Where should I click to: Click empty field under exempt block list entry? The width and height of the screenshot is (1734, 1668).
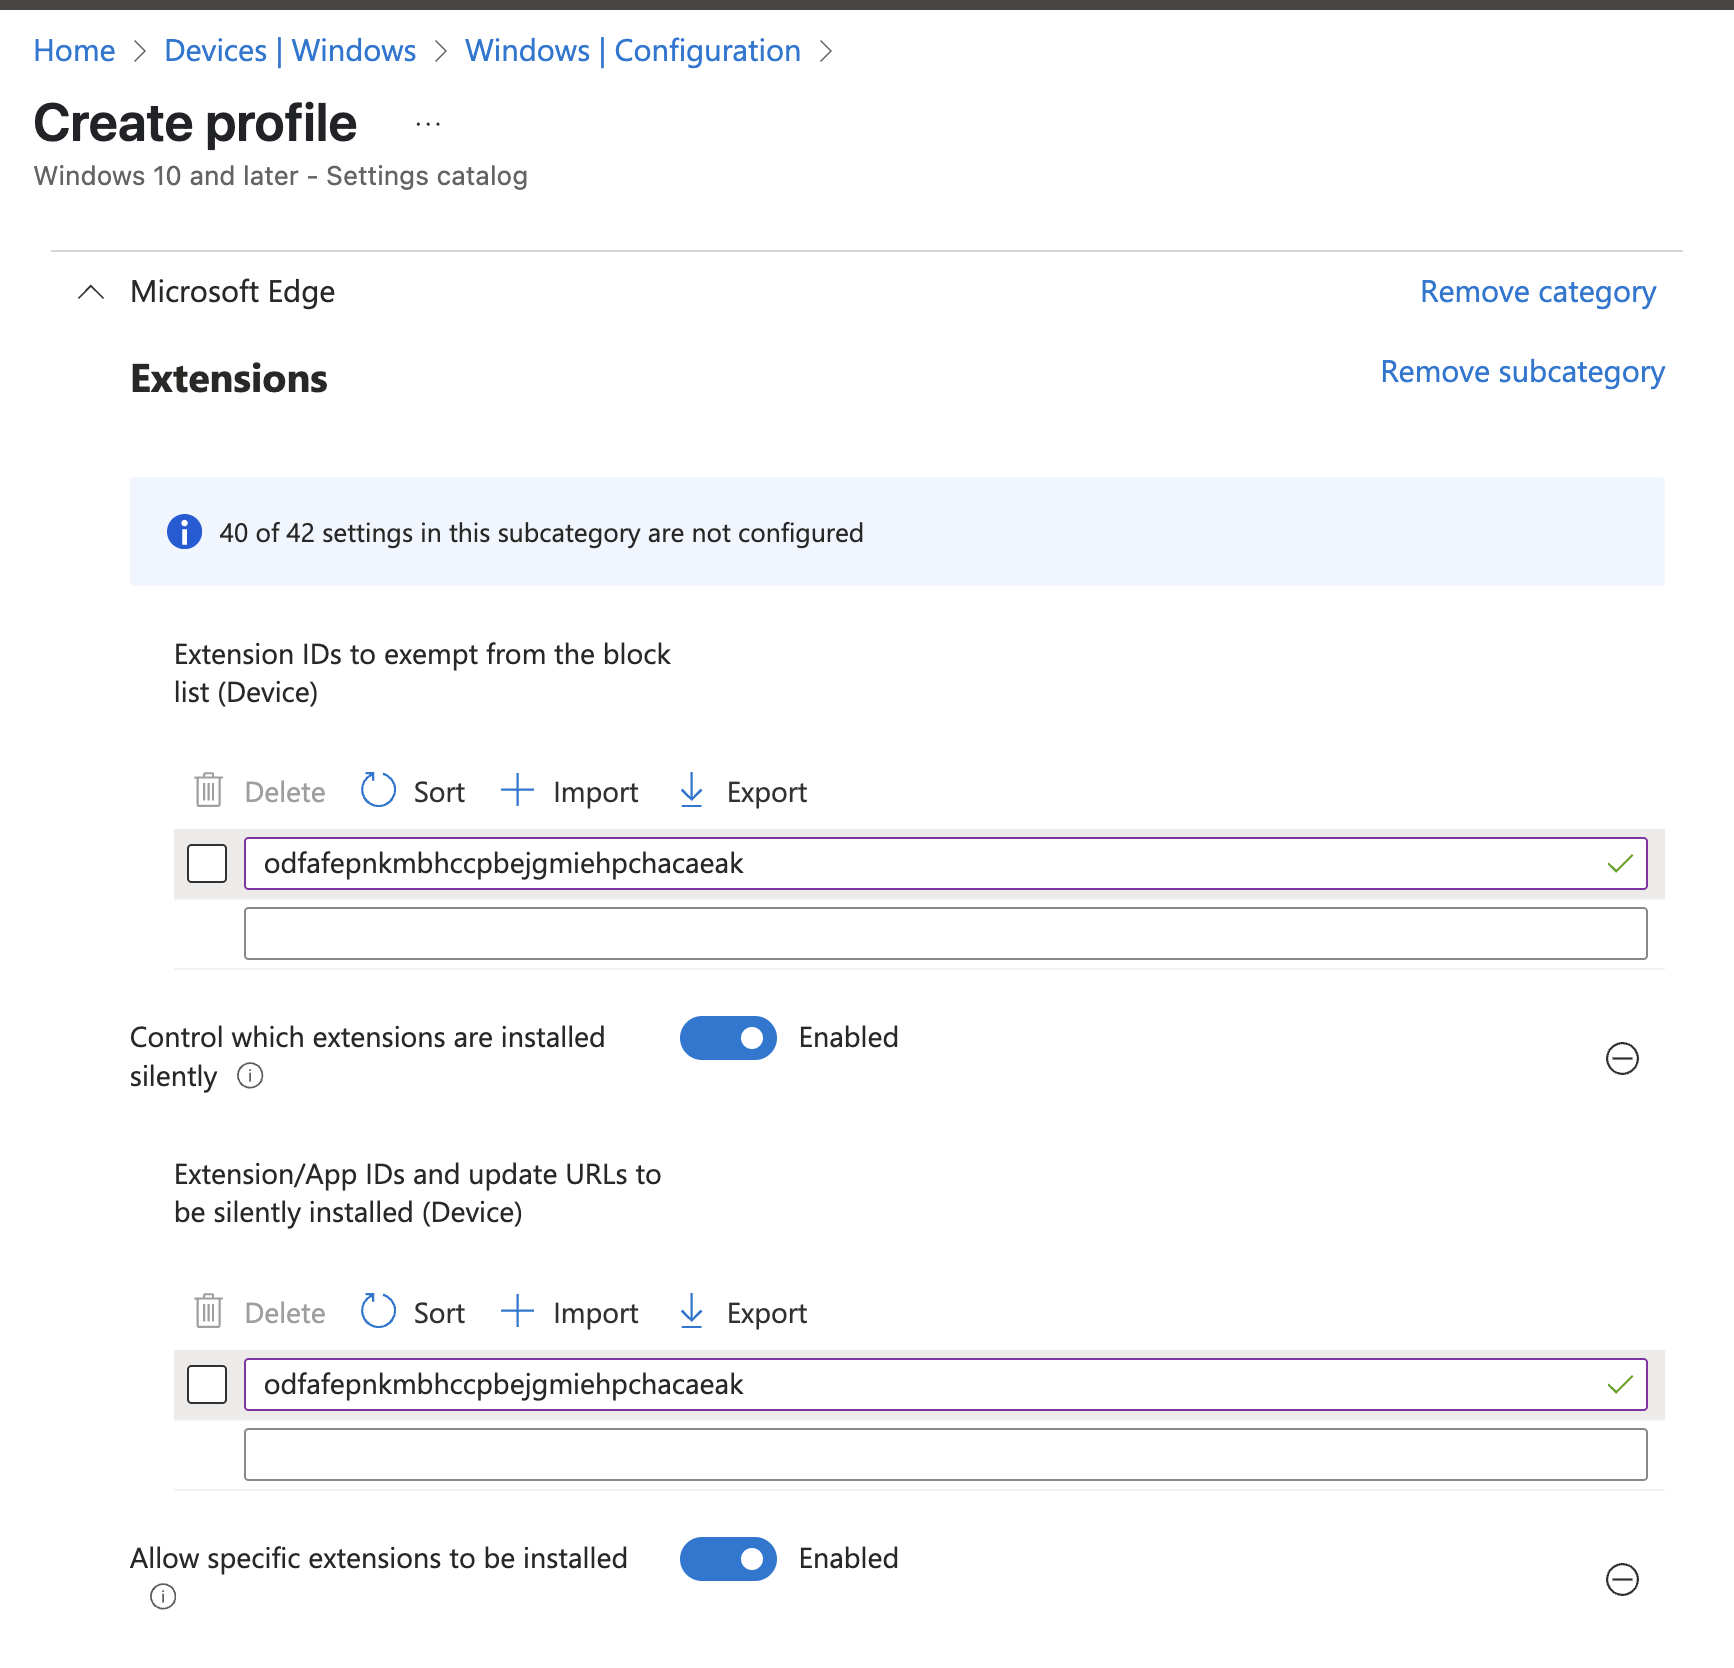[x=945, y=933]
